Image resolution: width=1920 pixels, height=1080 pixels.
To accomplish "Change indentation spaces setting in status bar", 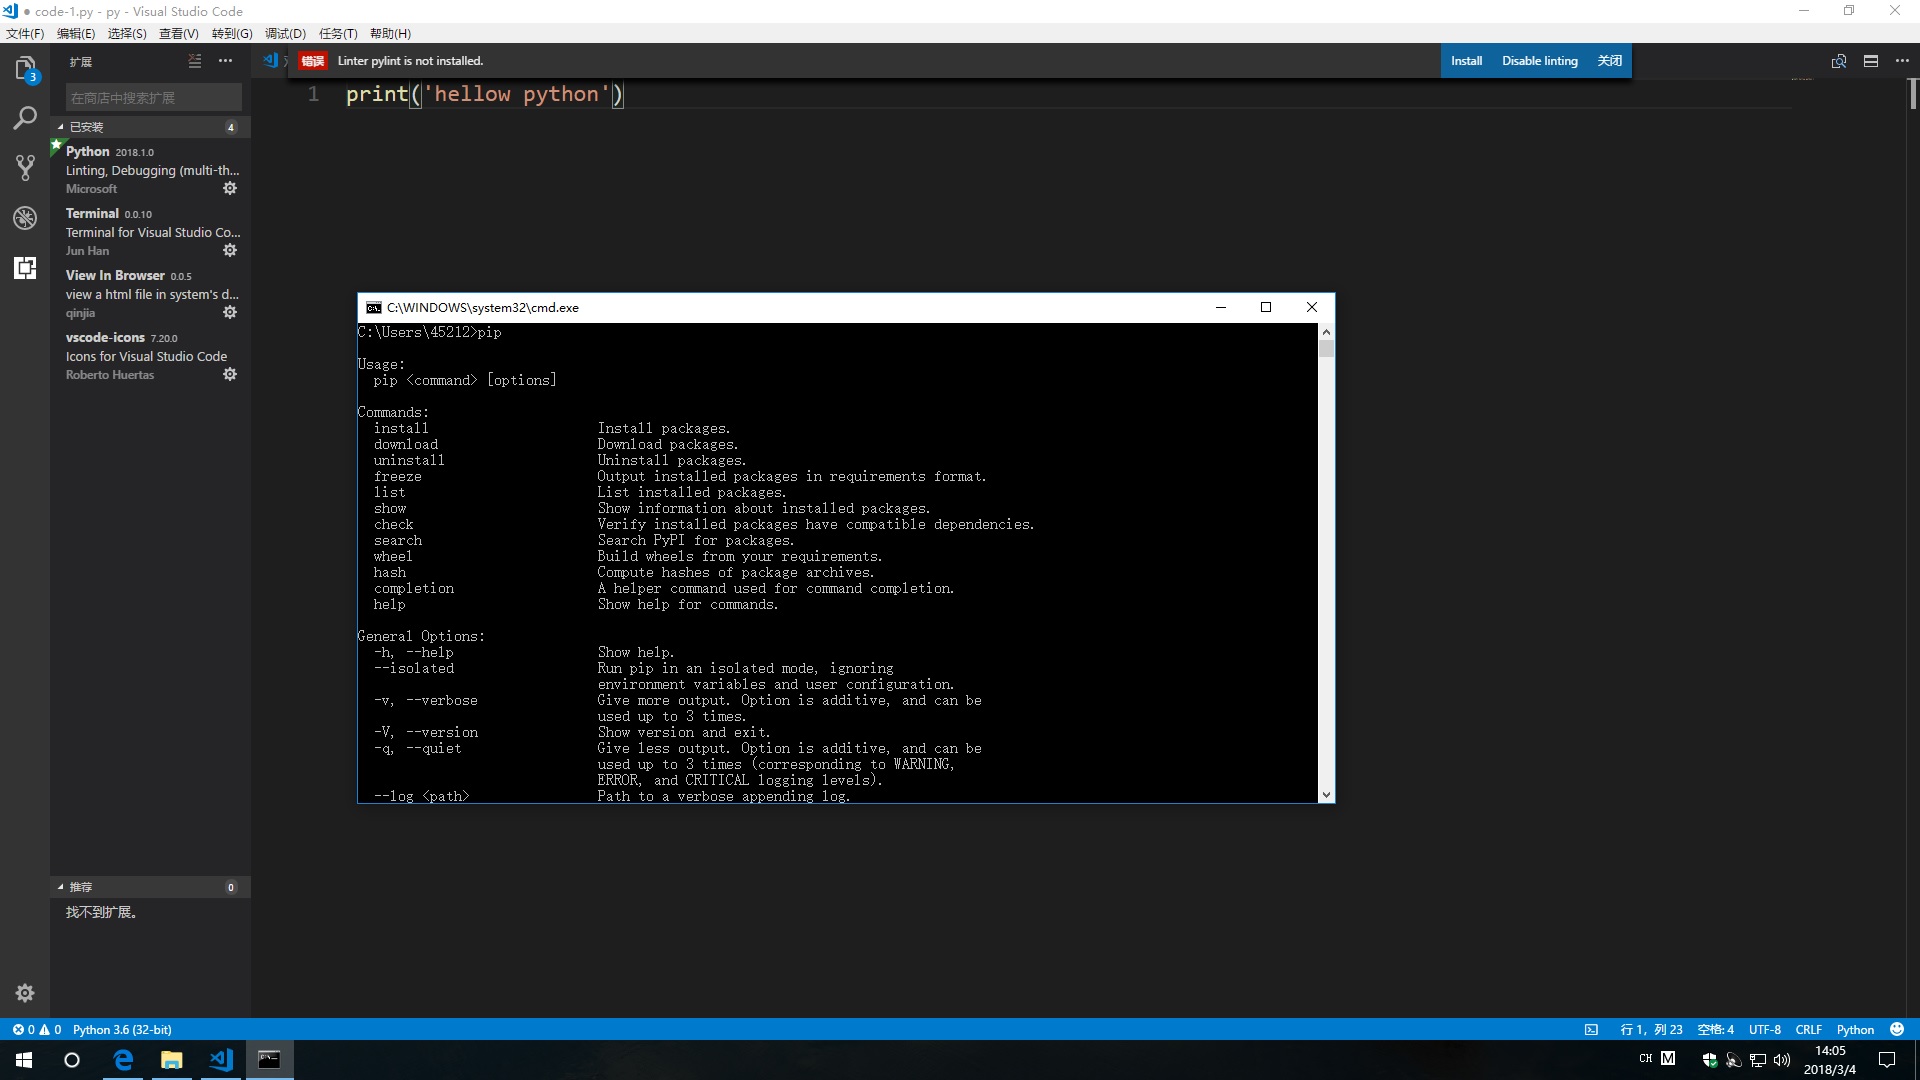I will pyautogui.click(x=1716, y=1029).
